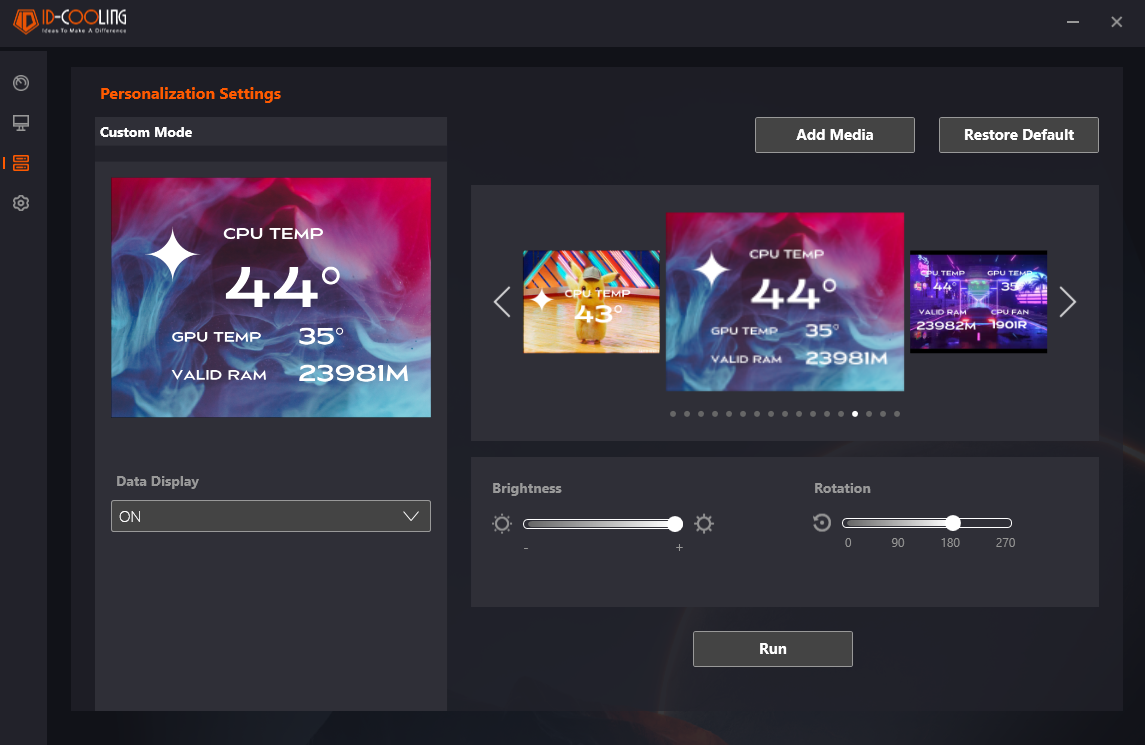Set rotation slider to 90 degrees
This screenshot has width=1145, height=745.
(x=898, y=523)
